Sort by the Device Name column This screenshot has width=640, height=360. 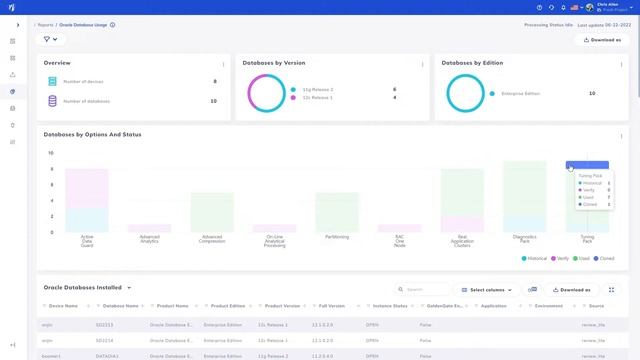pos(63,306)
